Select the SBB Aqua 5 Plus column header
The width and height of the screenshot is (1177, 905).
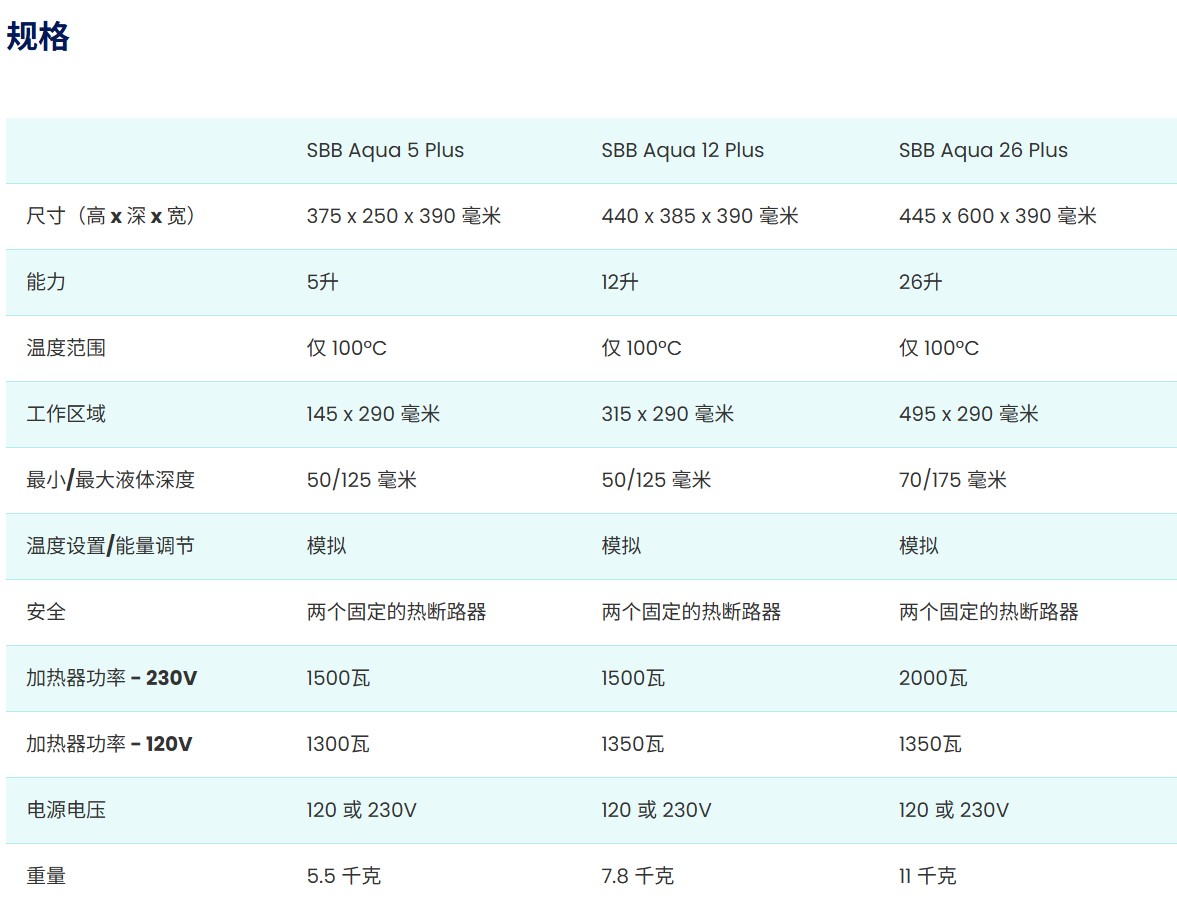385,150
